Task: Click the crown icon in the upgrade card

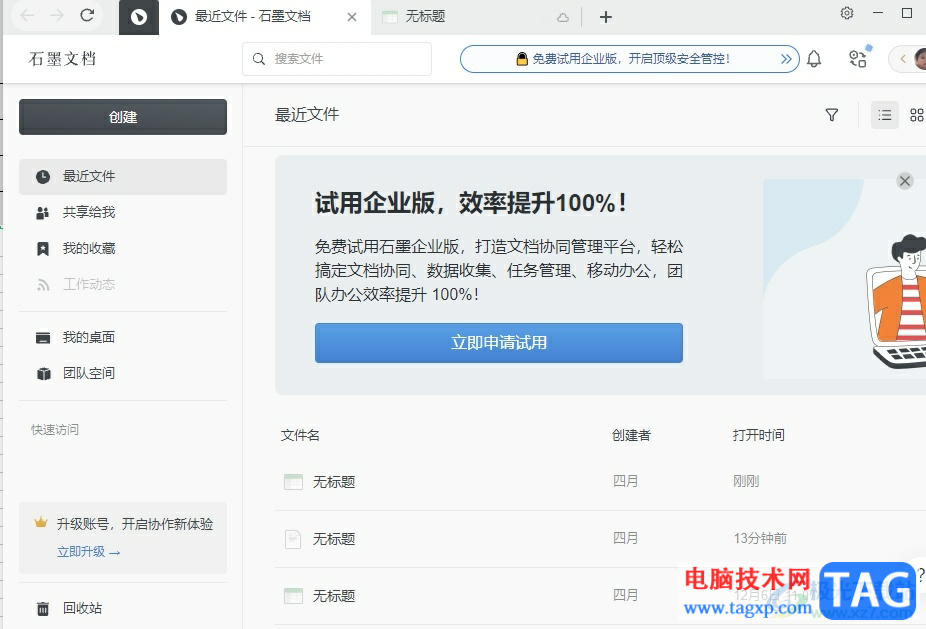Action: coord(41,522)
